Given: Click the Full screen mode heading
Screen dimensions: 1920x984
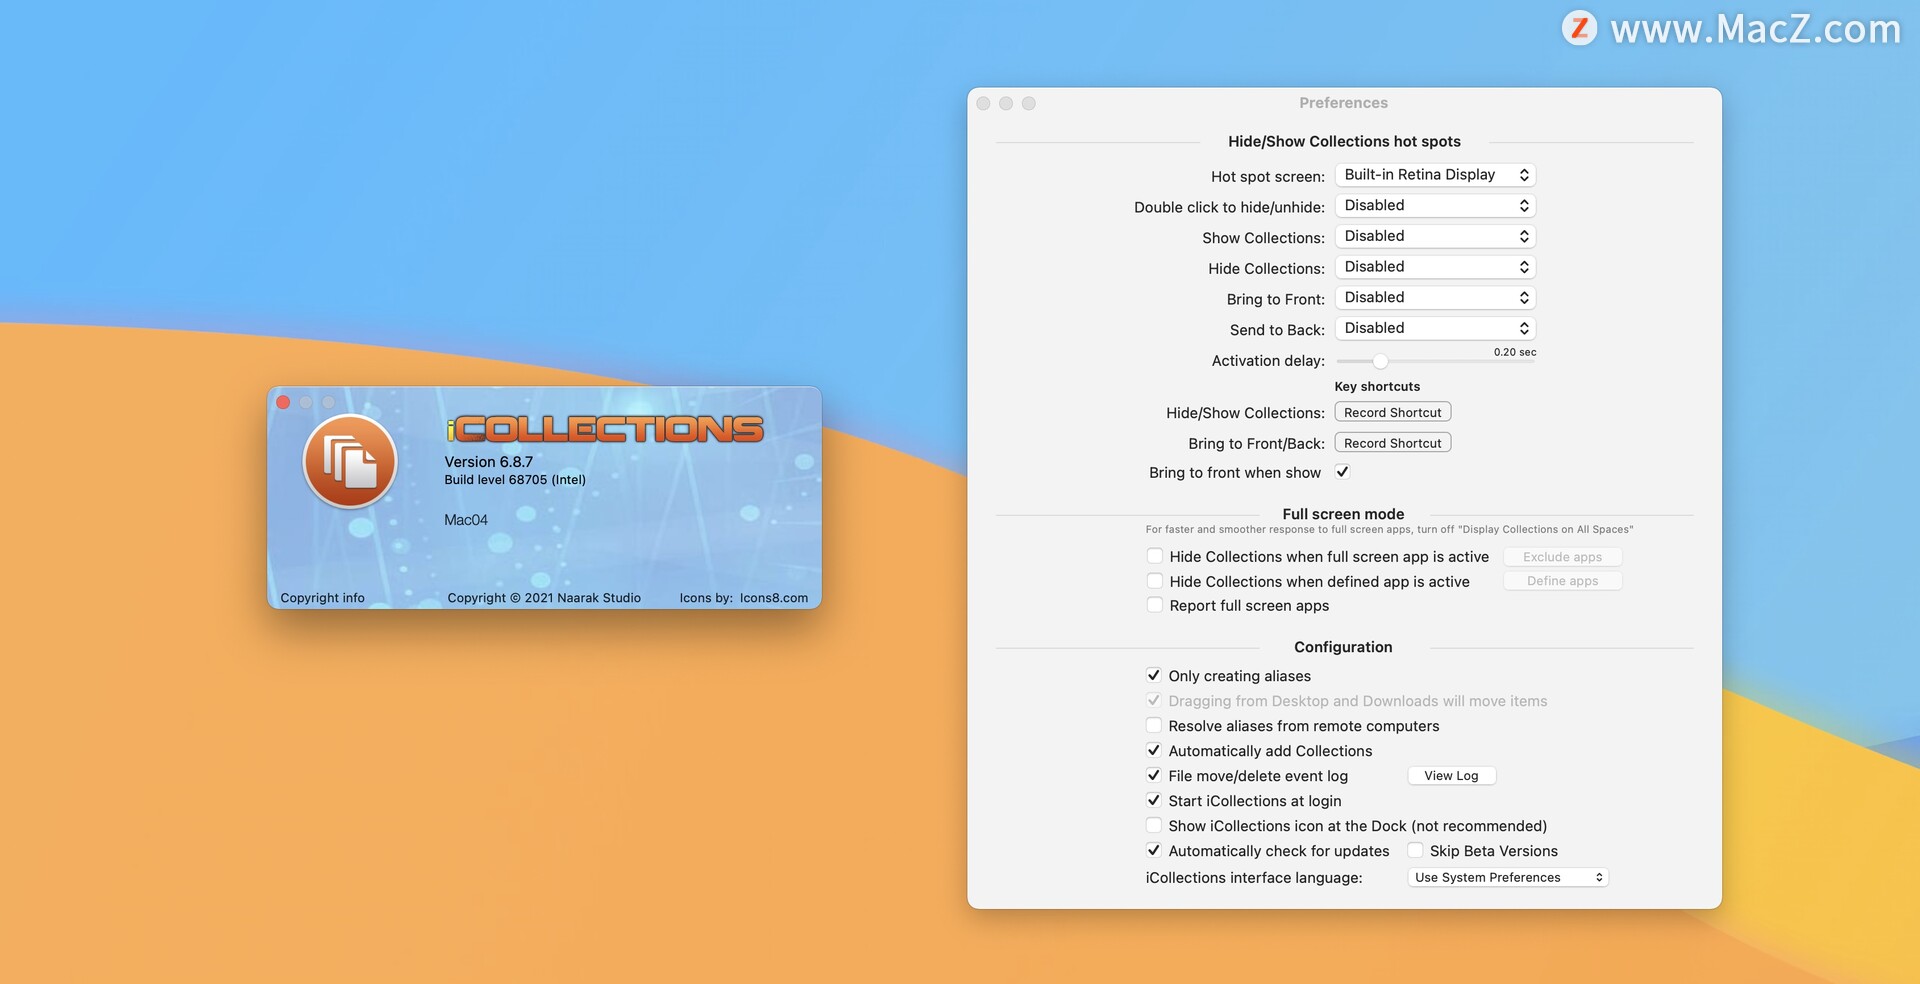Looking at the screenshot, I should point(1343,514).
